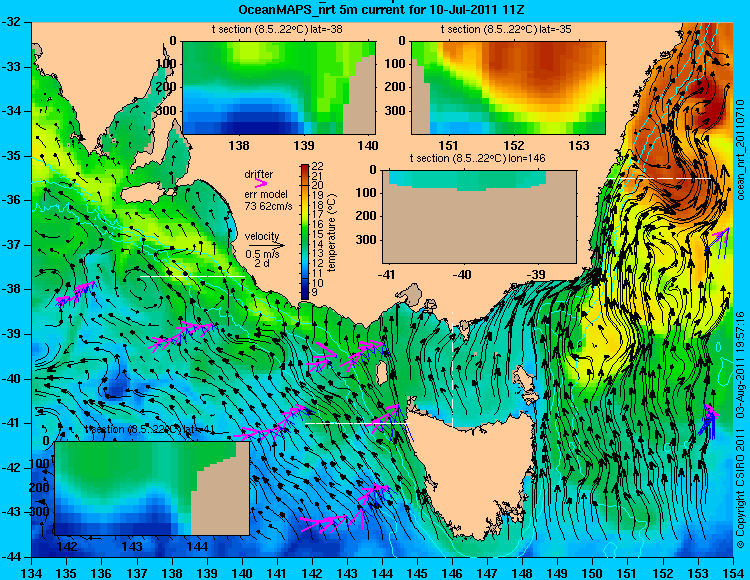Open the lat=-41 temperature section inset plot

point(152,488)
